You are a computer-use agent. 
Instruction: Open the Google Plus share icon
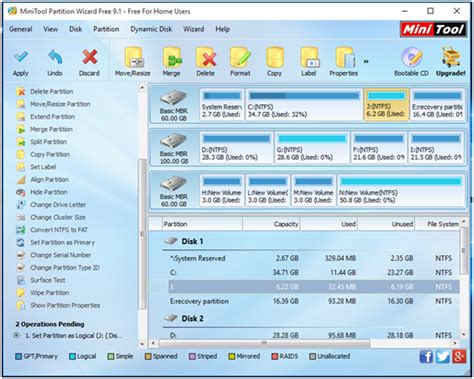[459, 357]
